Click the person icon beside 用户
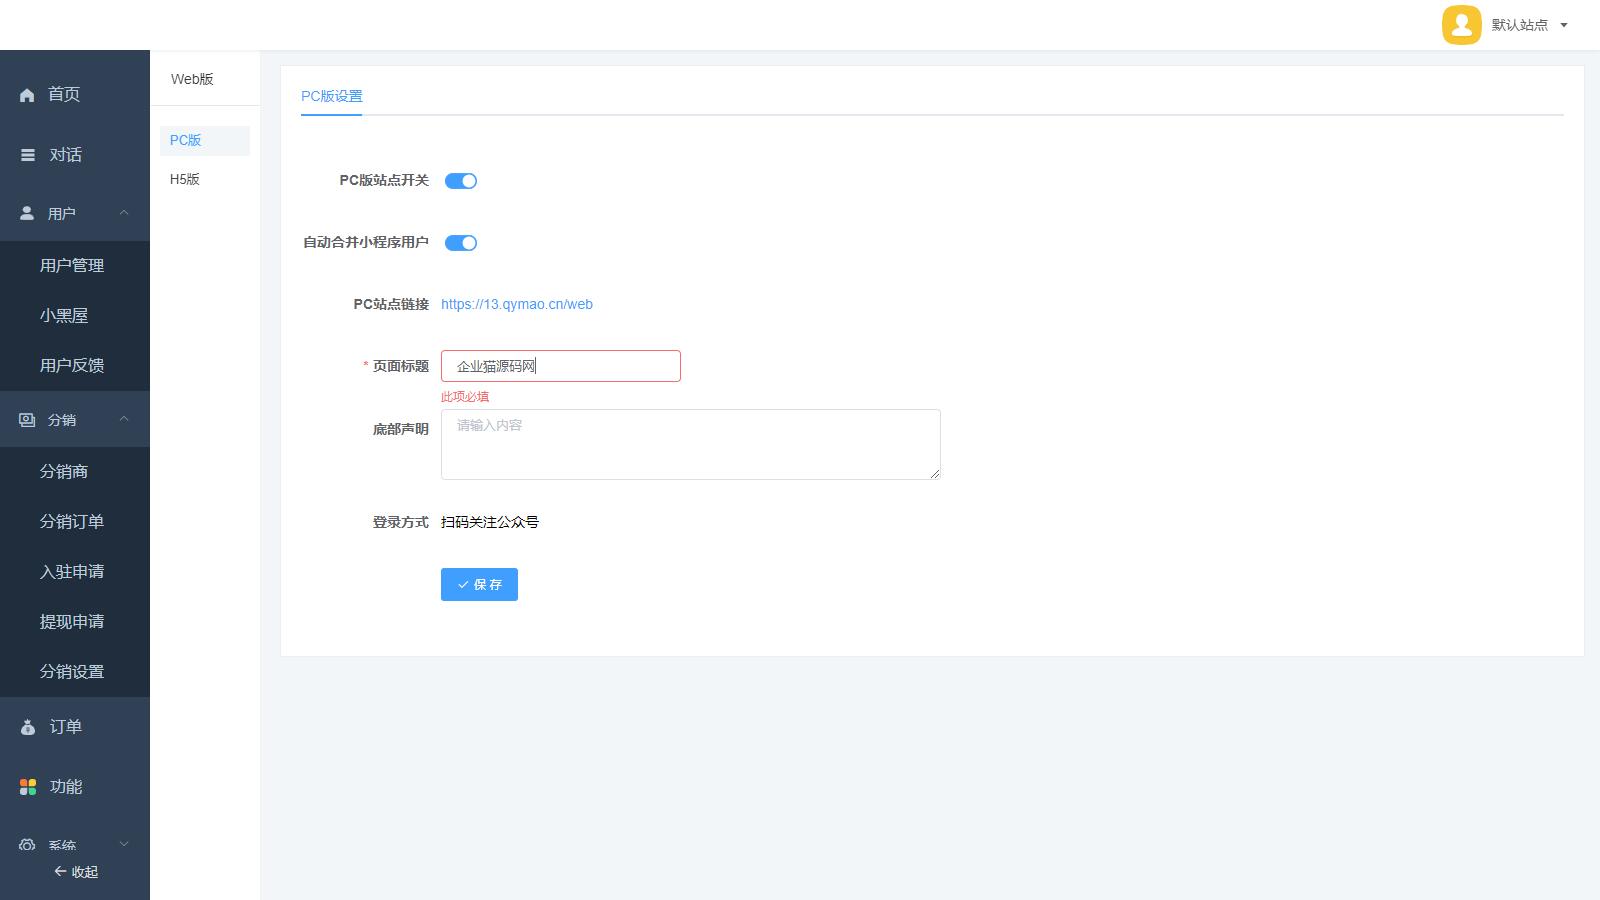The height and width of the screenshot is (900, 1600). [27, 213]
